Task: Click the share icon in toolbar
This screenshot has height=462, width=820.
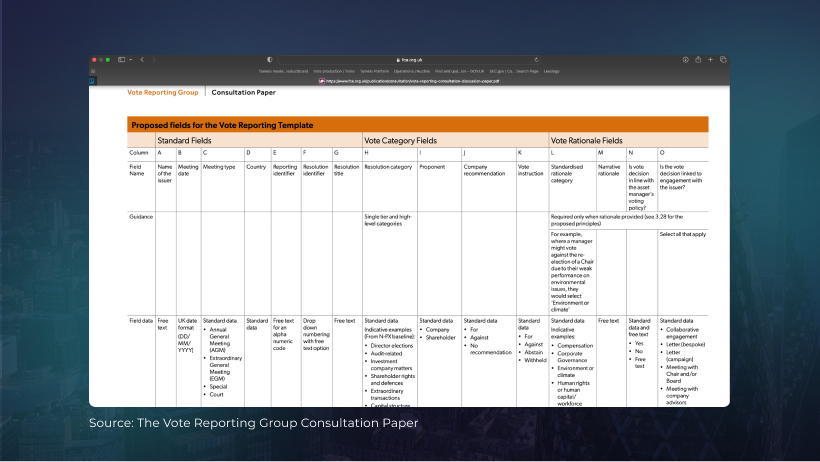Action: click(x=698, y=60)
